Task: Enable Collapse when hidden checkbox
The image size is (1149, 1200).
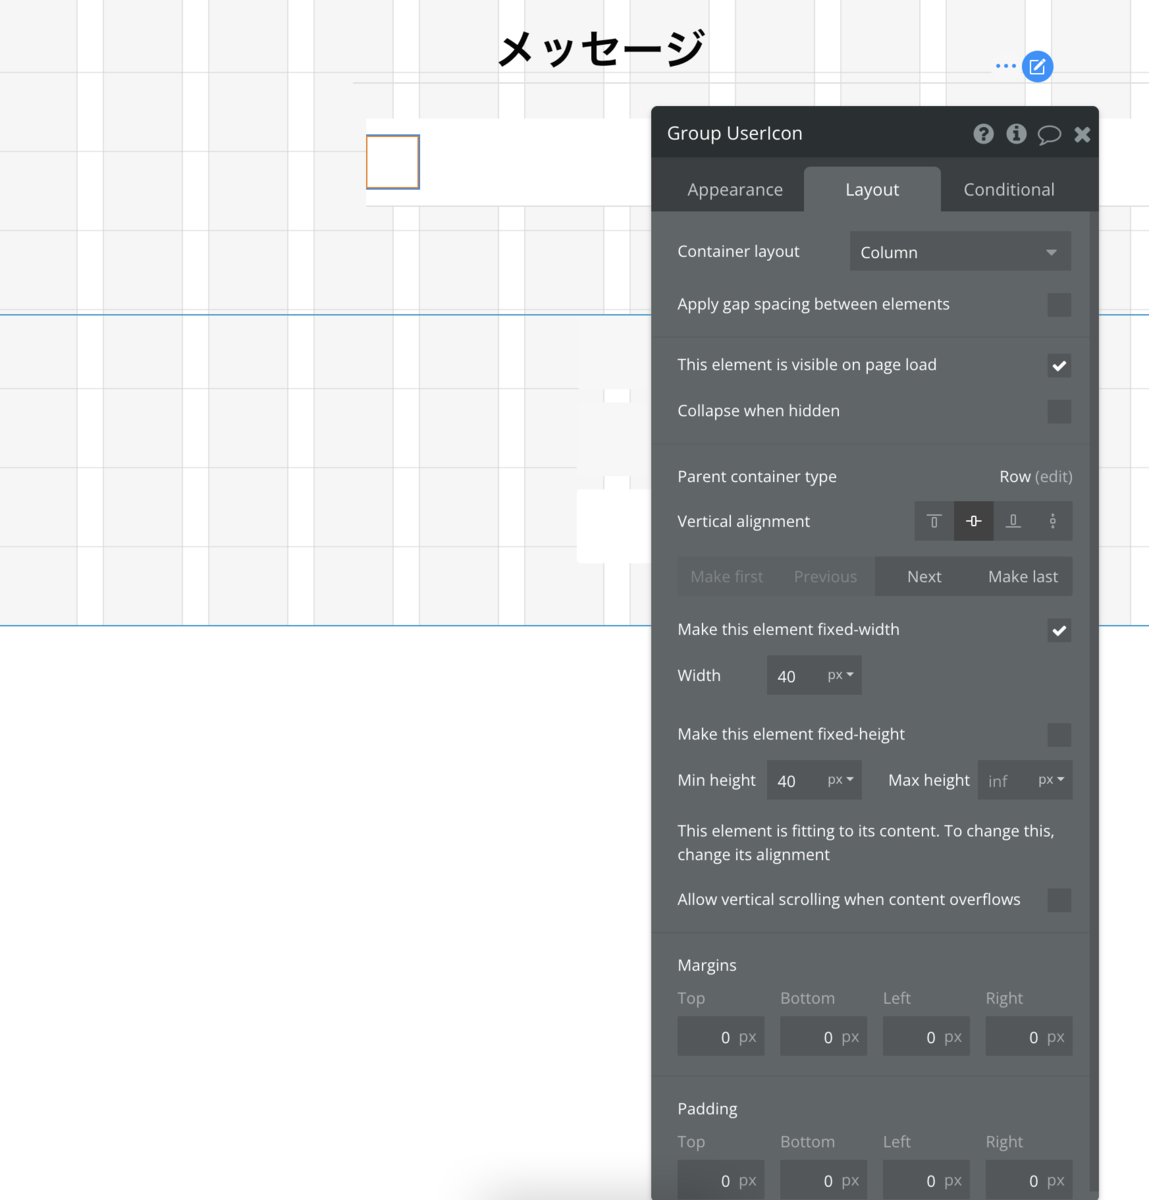Action: 1059,411
